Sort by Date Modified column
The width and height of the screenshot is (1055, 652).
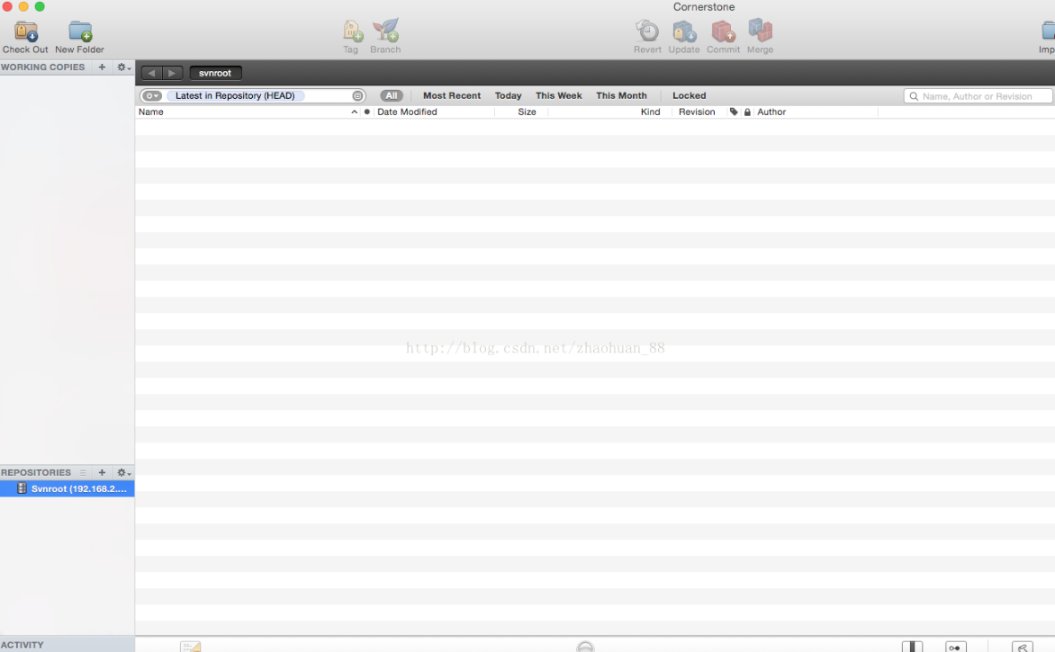point(434,112)
